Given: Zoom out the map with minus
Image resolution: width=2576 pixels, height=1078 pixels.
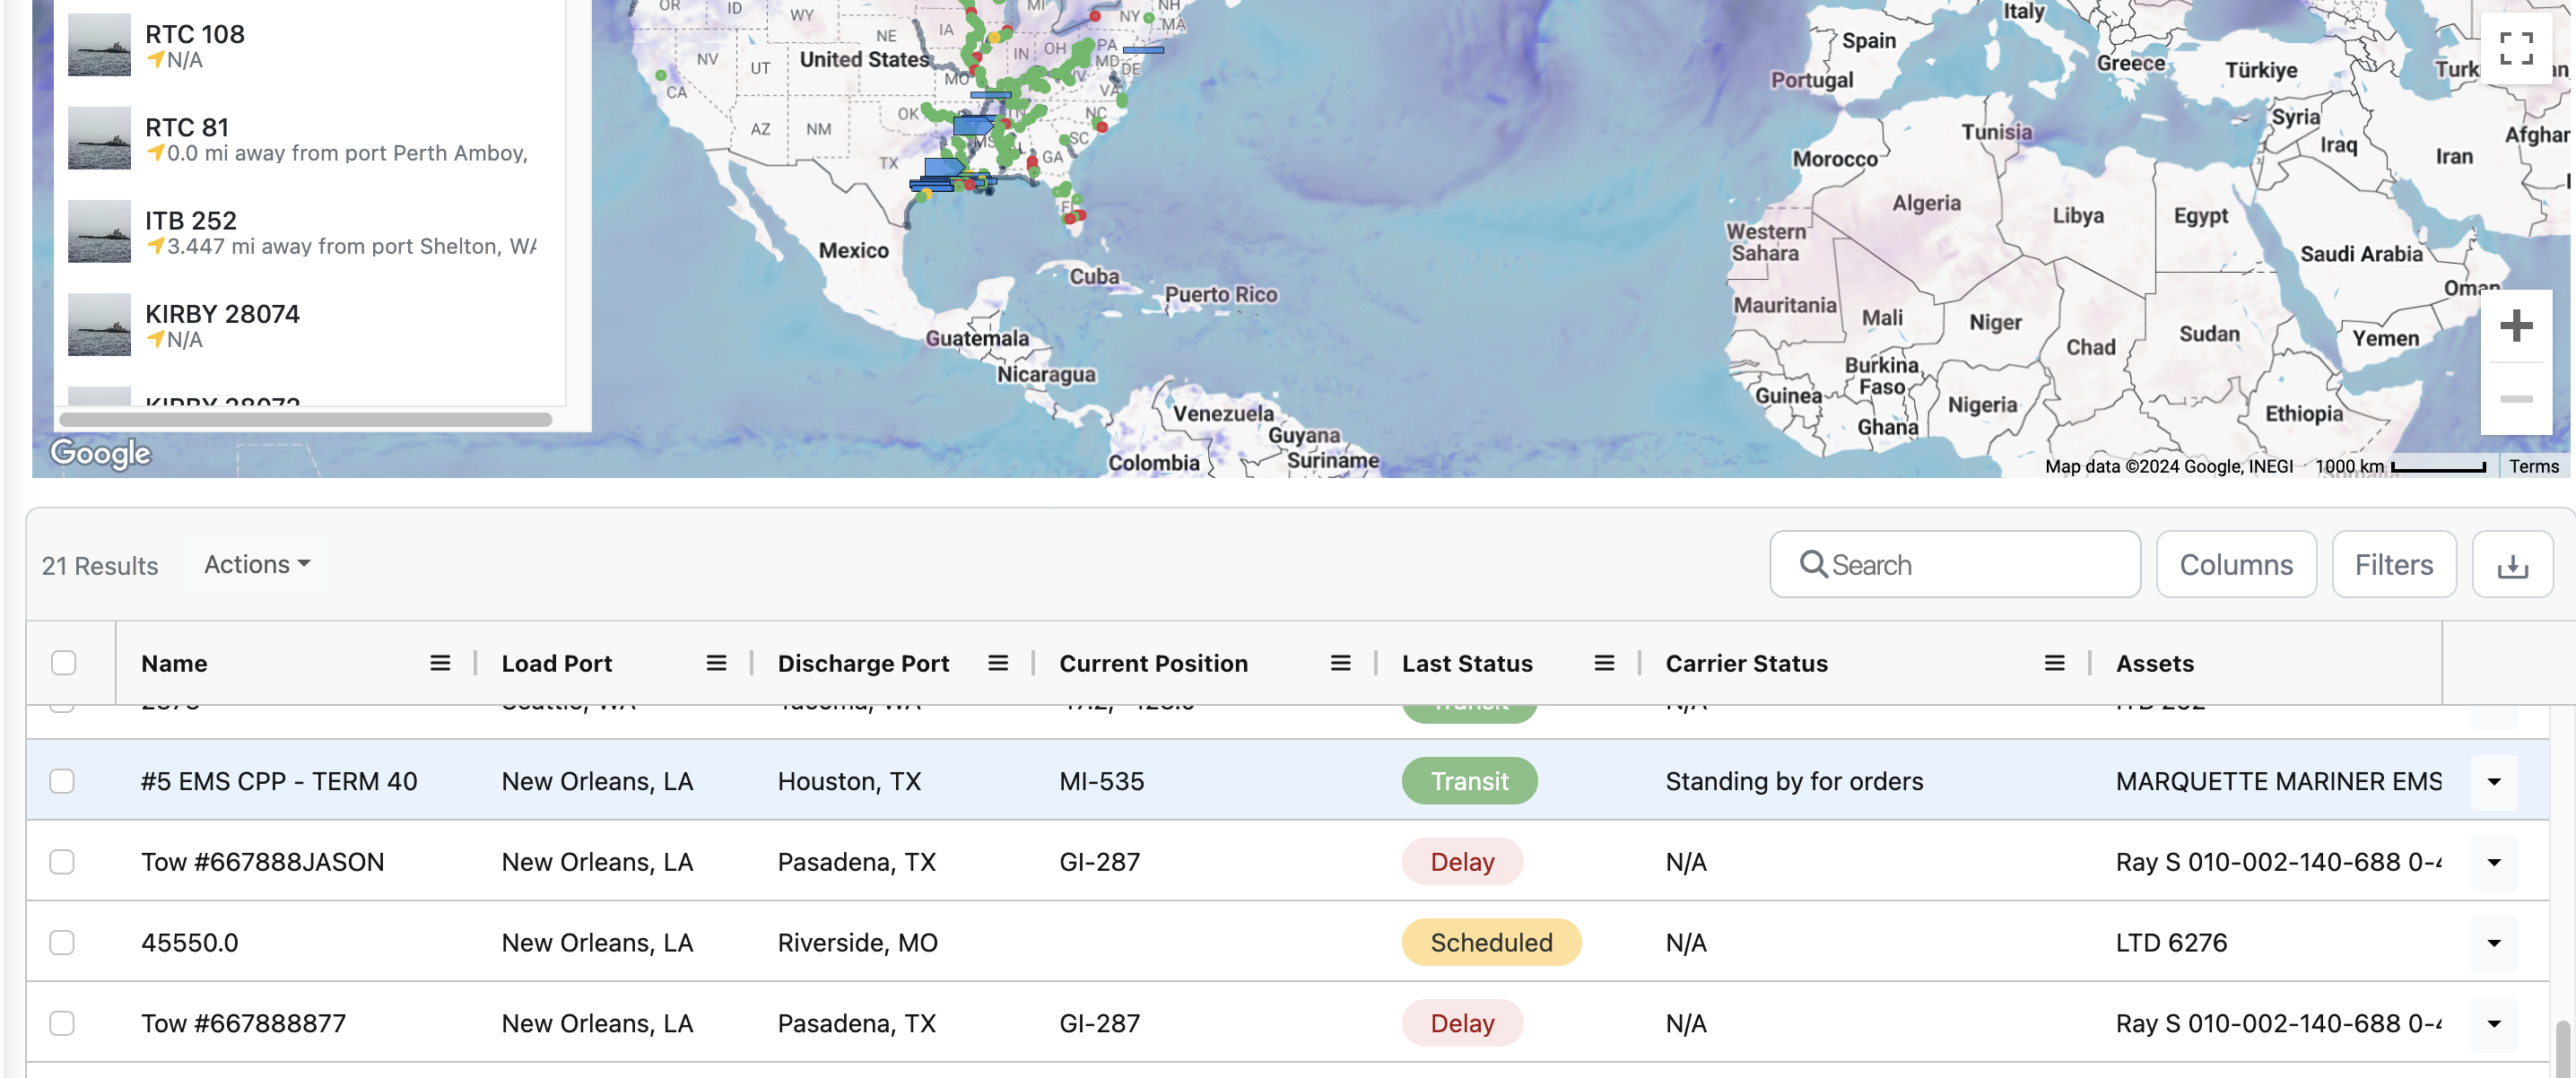Looking at the screenshot, I should [2515, 399].
